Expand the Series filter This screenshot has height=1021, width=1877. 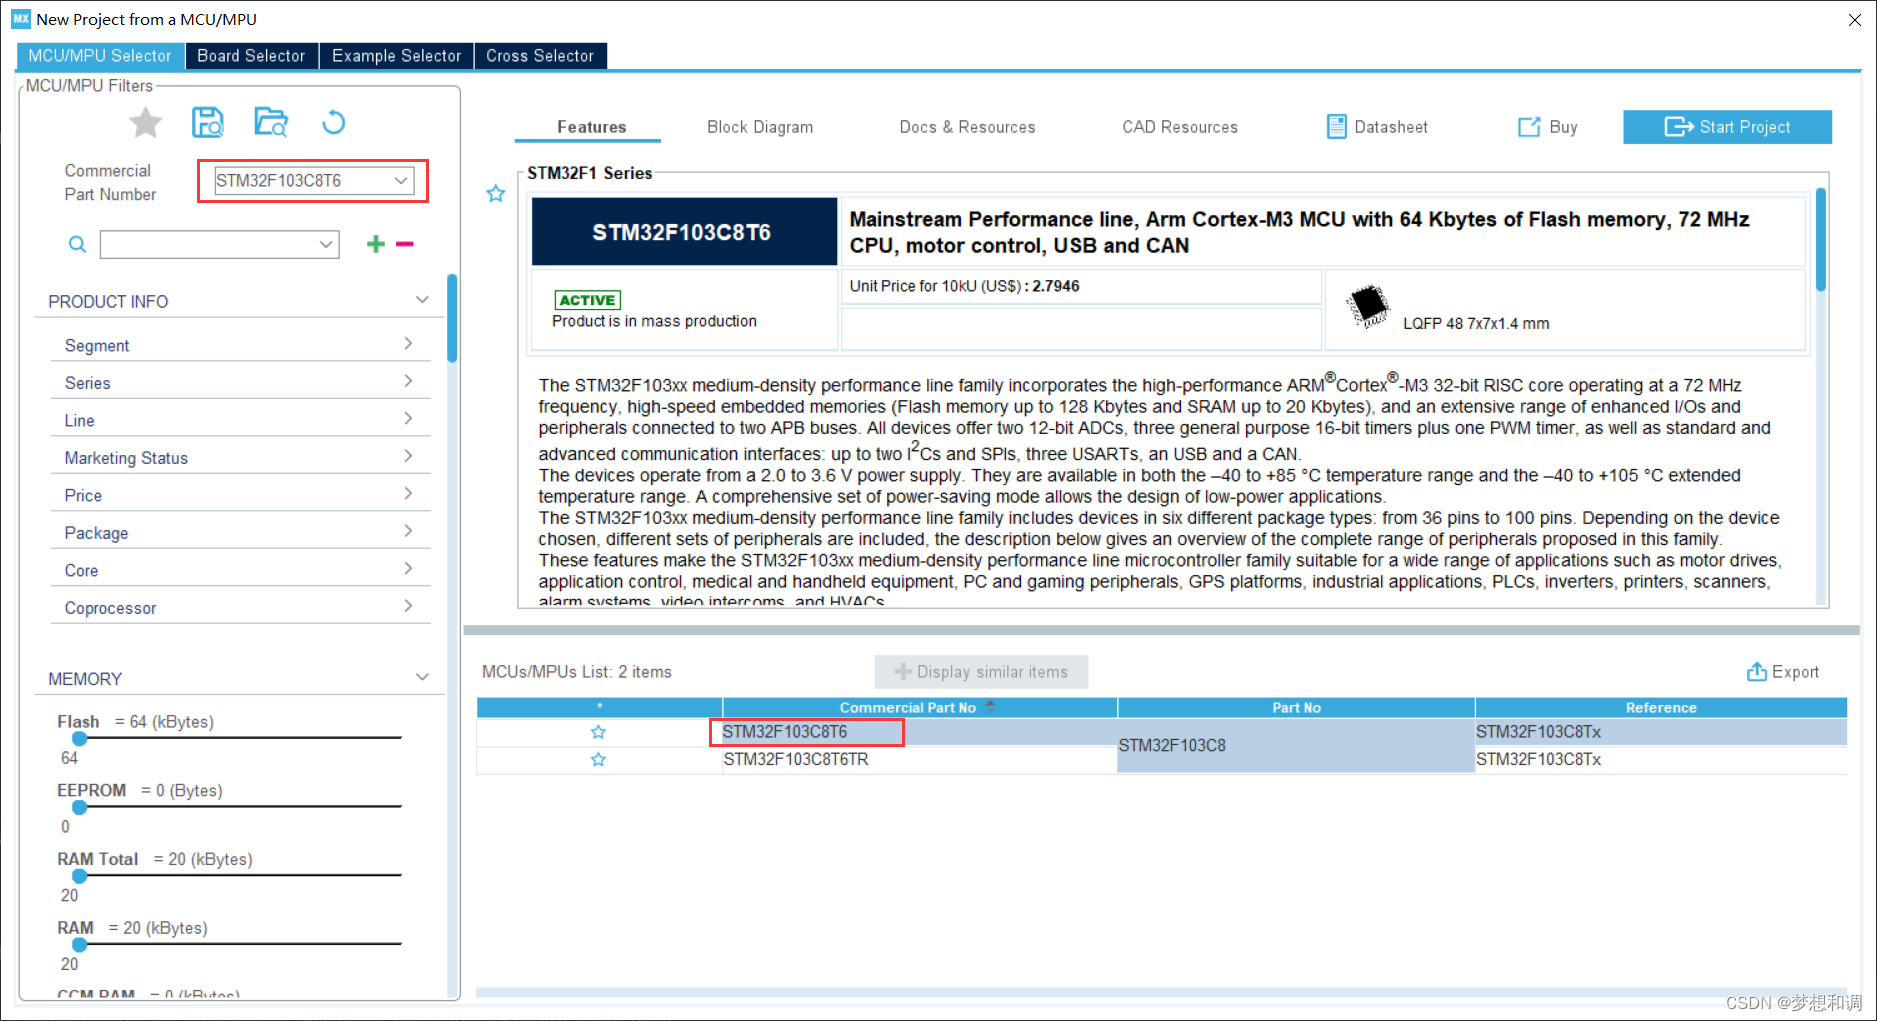click(408, 381)
